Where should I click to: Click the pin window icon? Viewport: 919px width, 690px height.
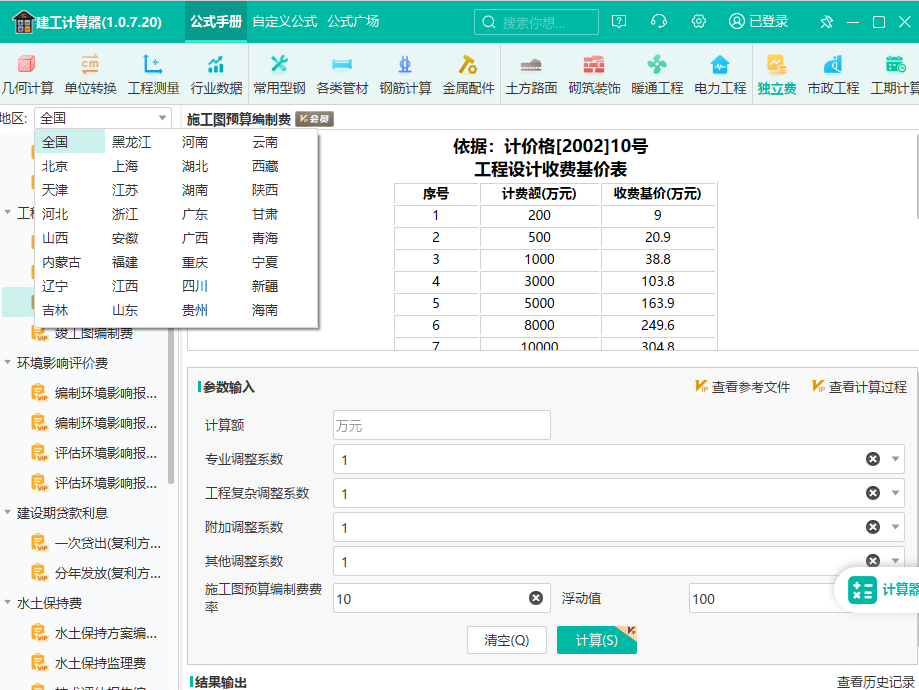826,22
